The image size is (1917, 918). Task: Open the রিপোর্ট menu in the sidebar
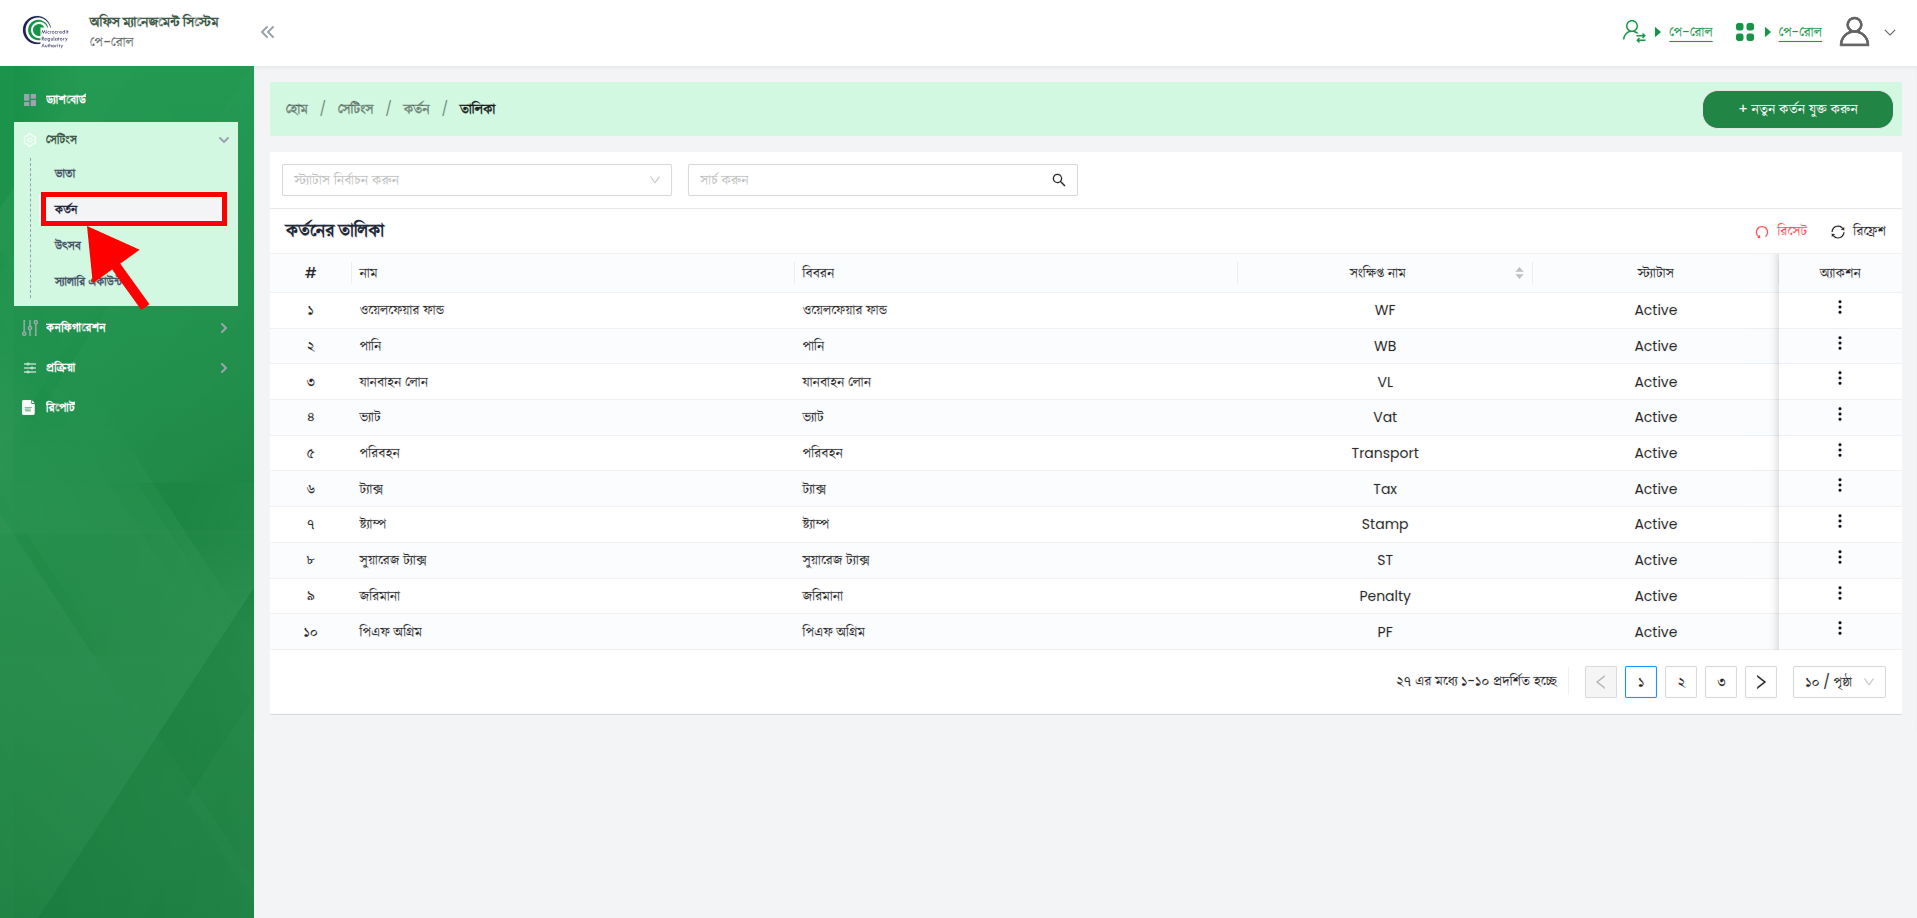60,407
